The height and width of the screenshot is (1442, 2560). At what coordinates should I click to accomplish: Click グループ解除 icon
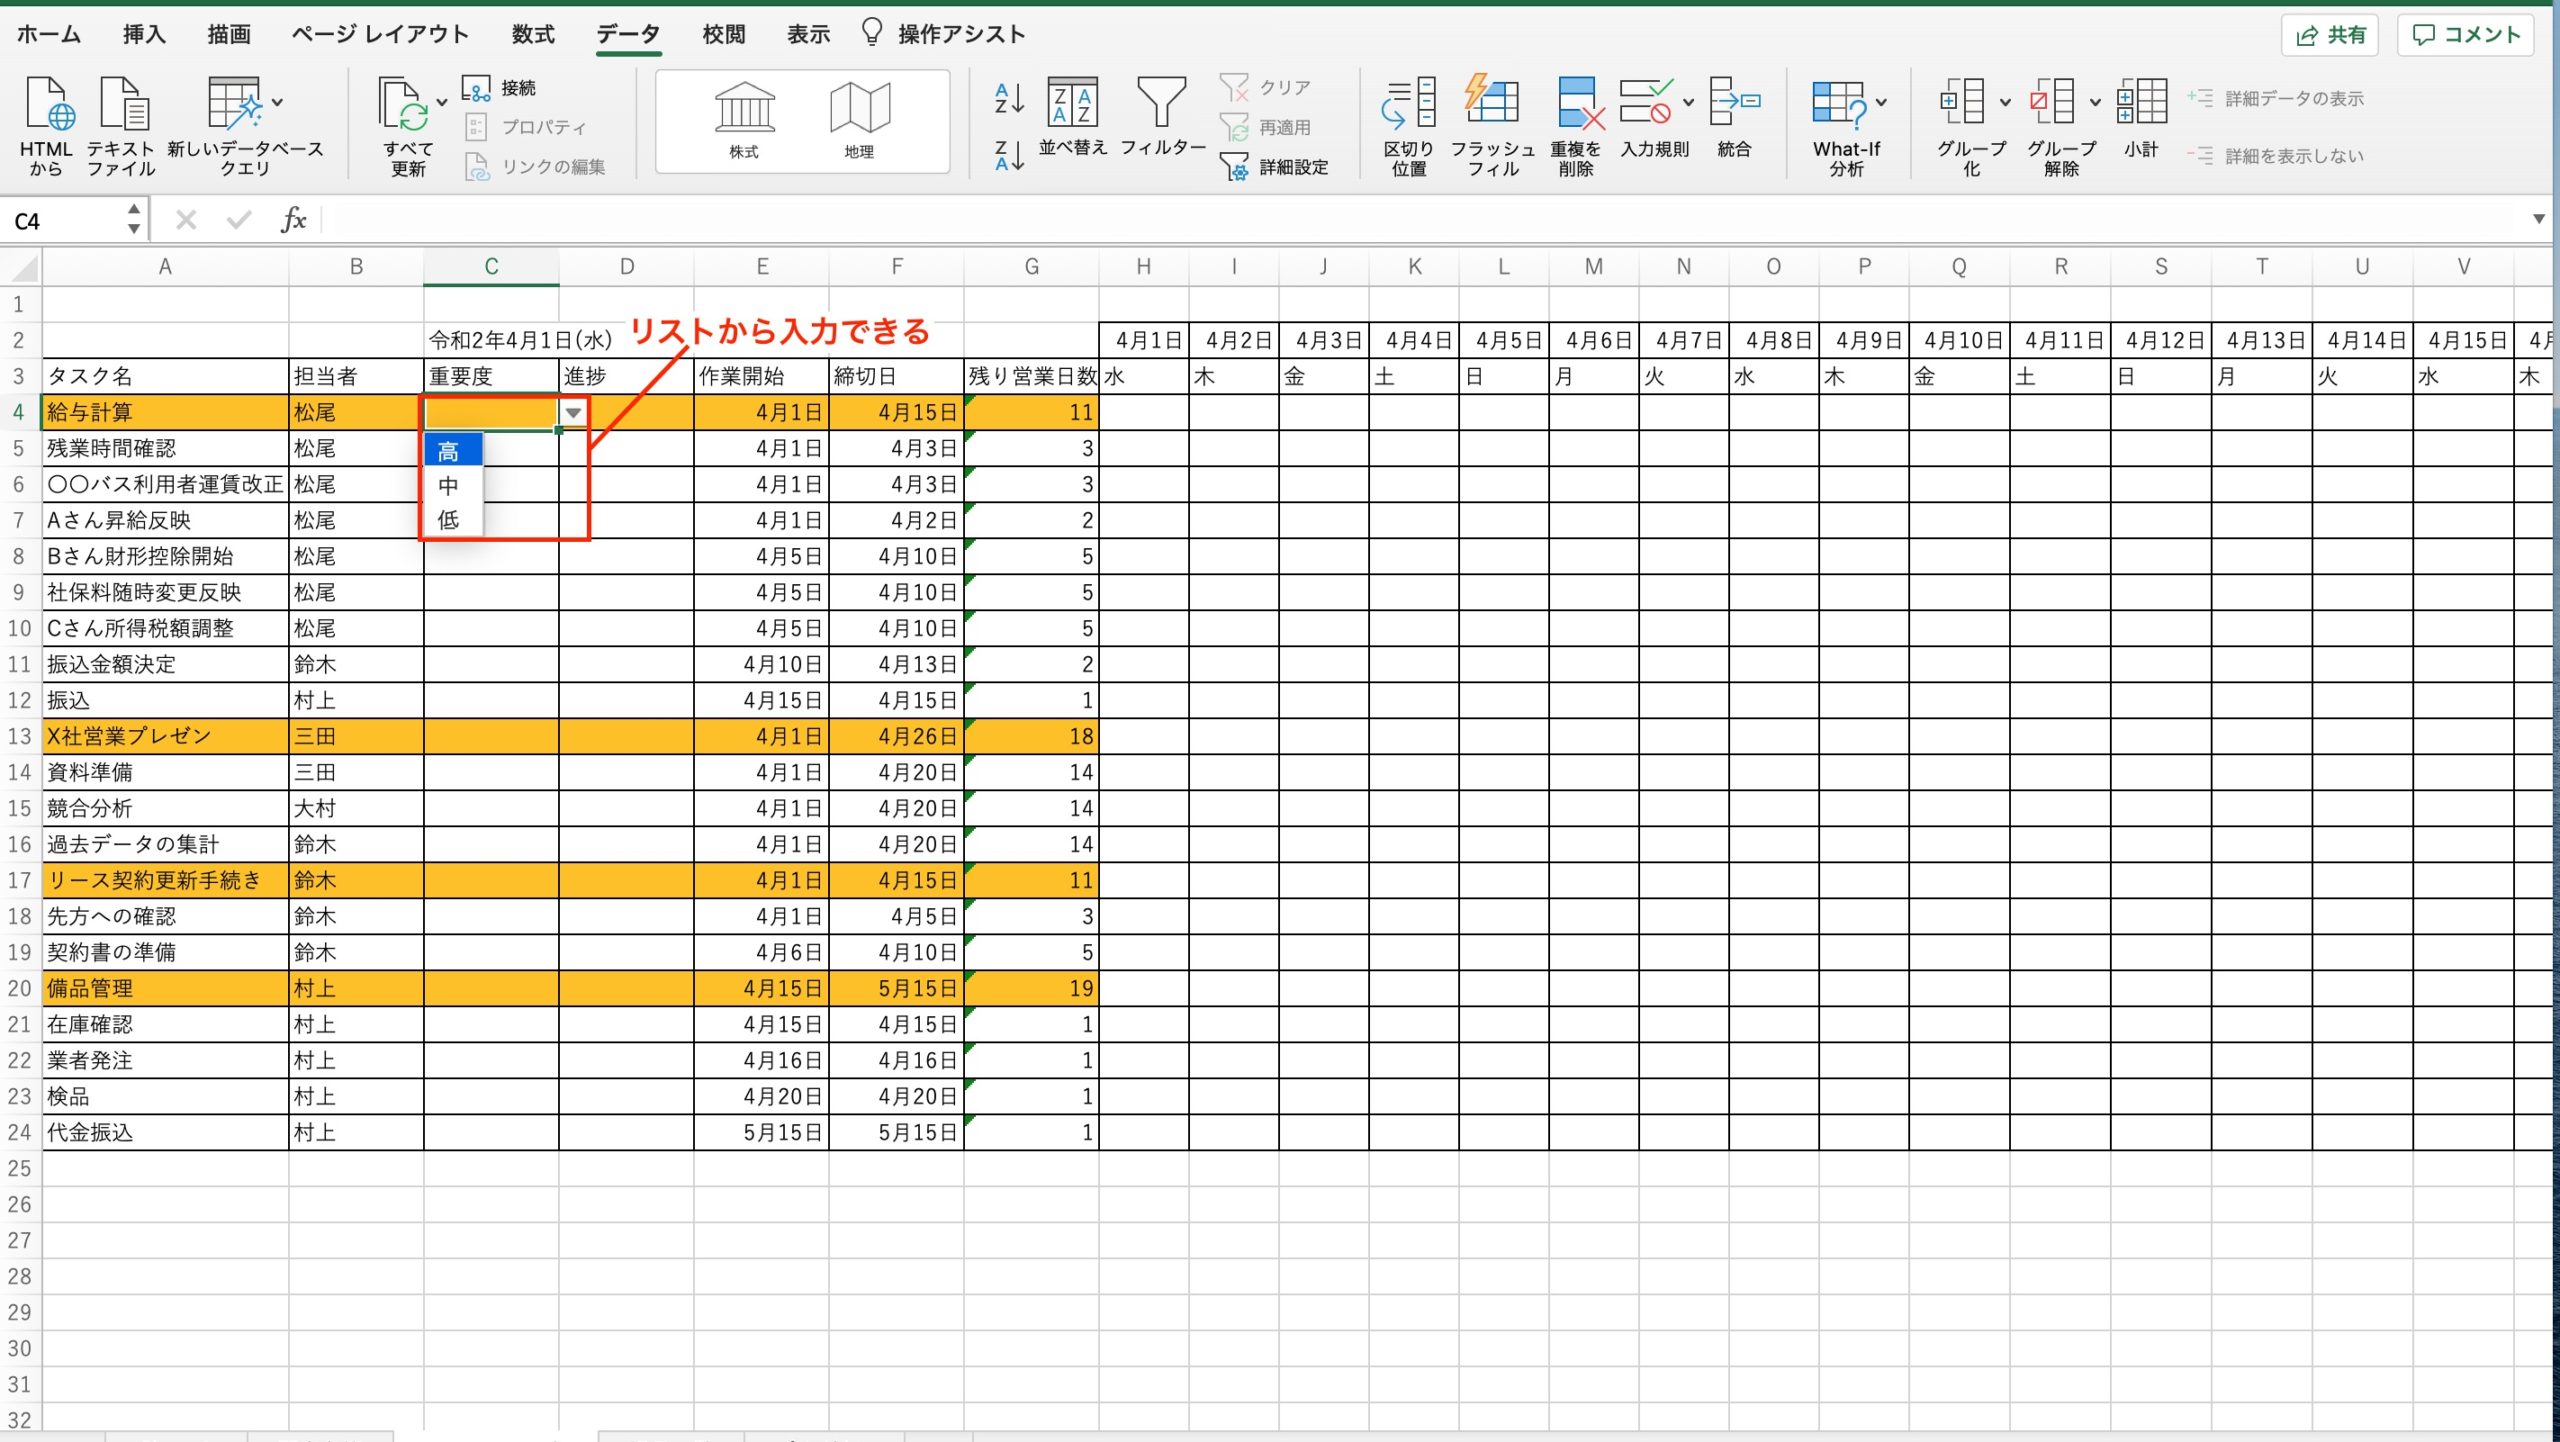2054,102
